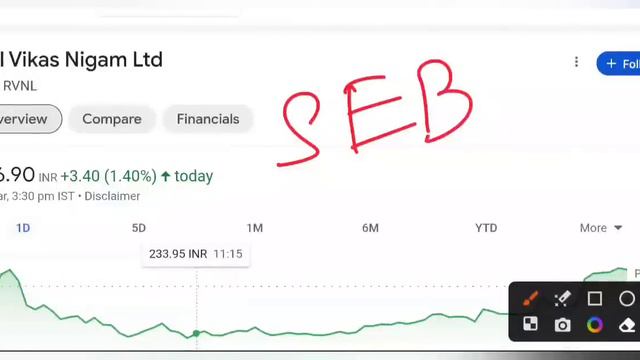640x360 pixels.
Task: Select the 1M chart range
Action: [255, 228]
